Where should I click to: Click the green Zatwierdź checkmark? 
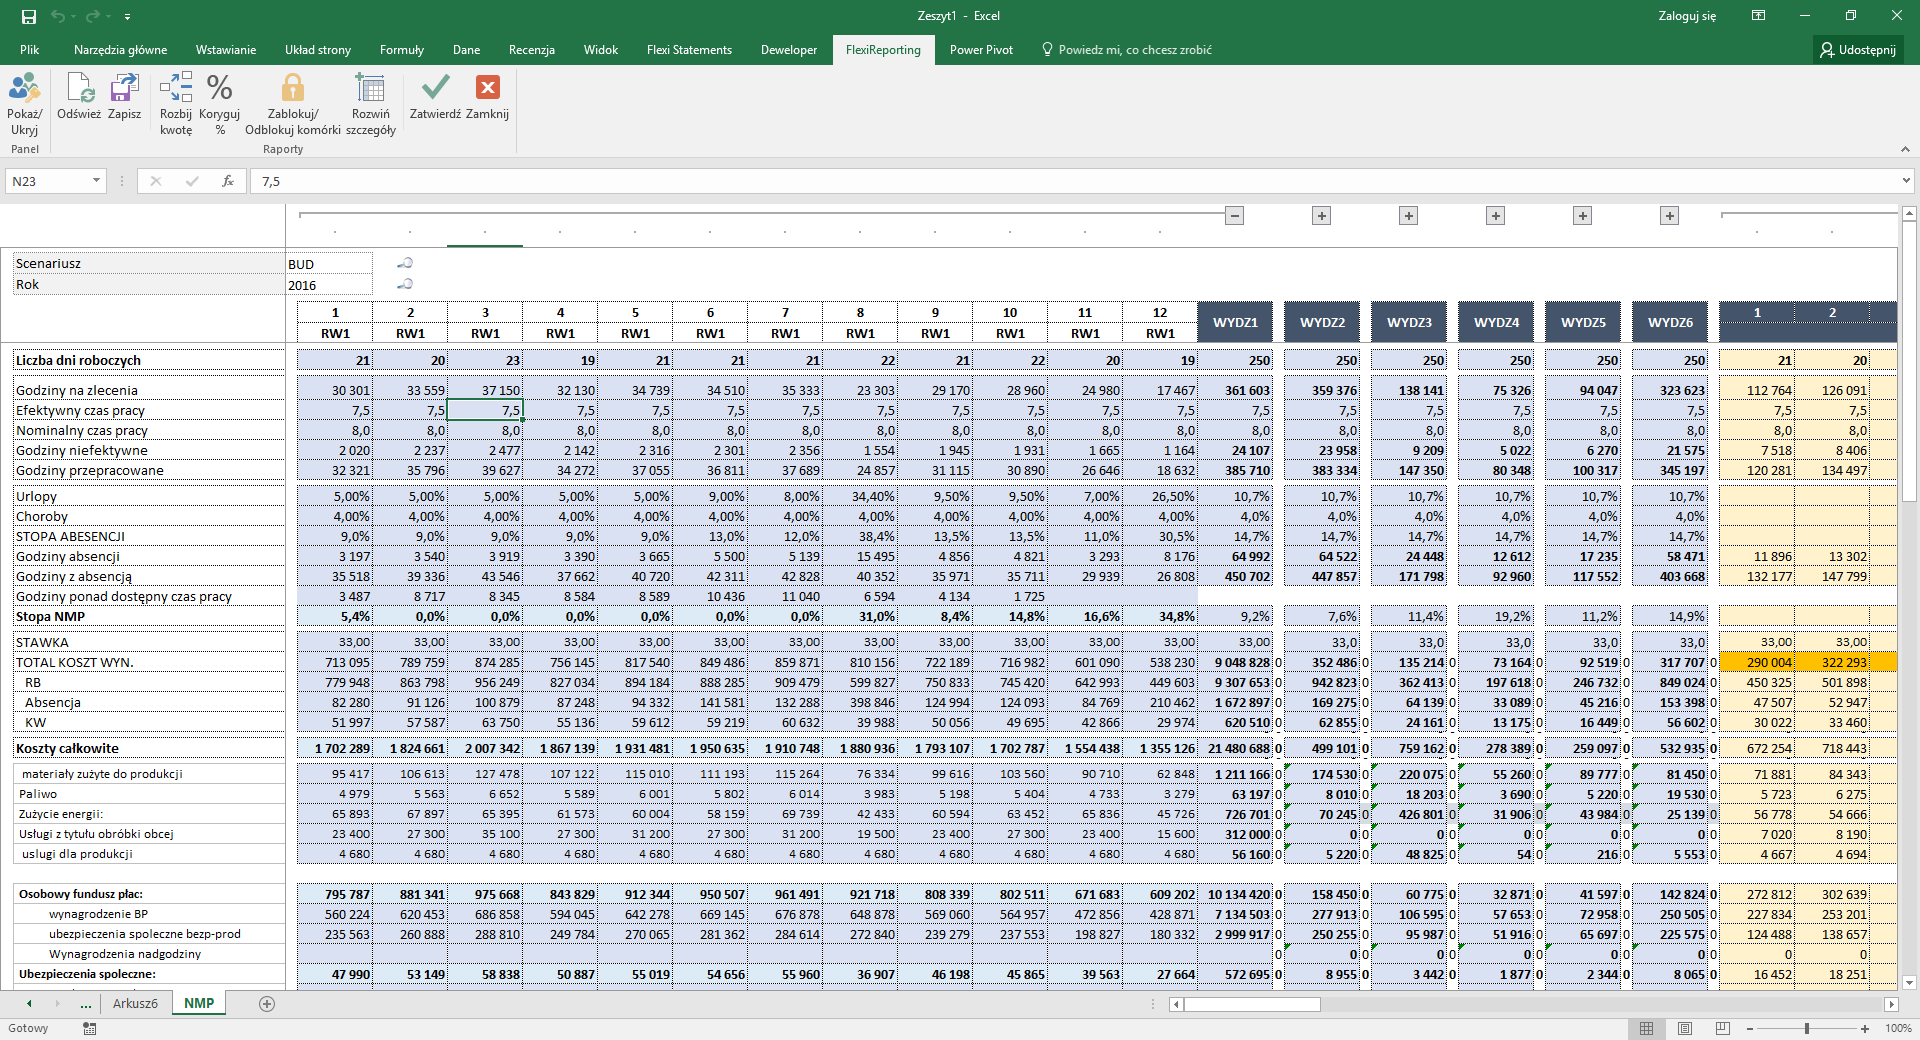click(x=435, y=88)
